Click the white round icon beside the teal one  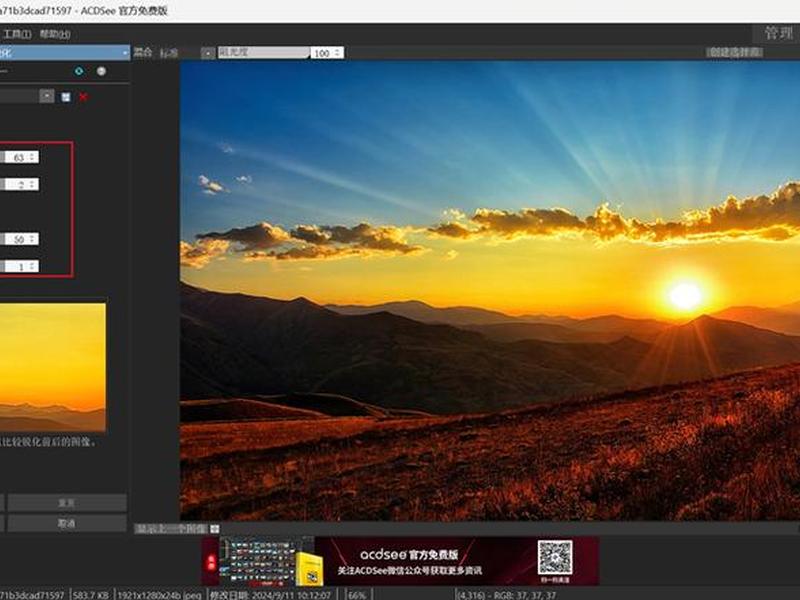pos(102,71)
